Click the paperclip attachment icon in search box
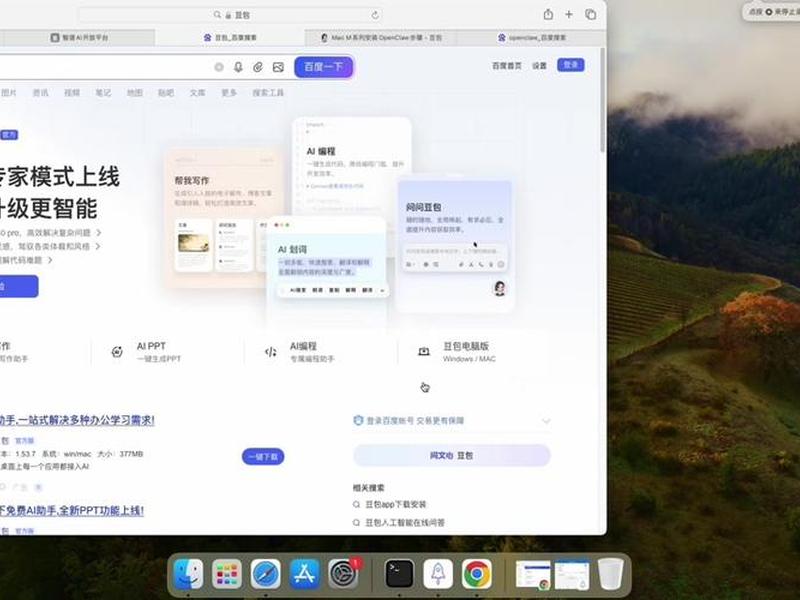Image resolution: width=800 pixels, height=600 pixels. (258, 67)
